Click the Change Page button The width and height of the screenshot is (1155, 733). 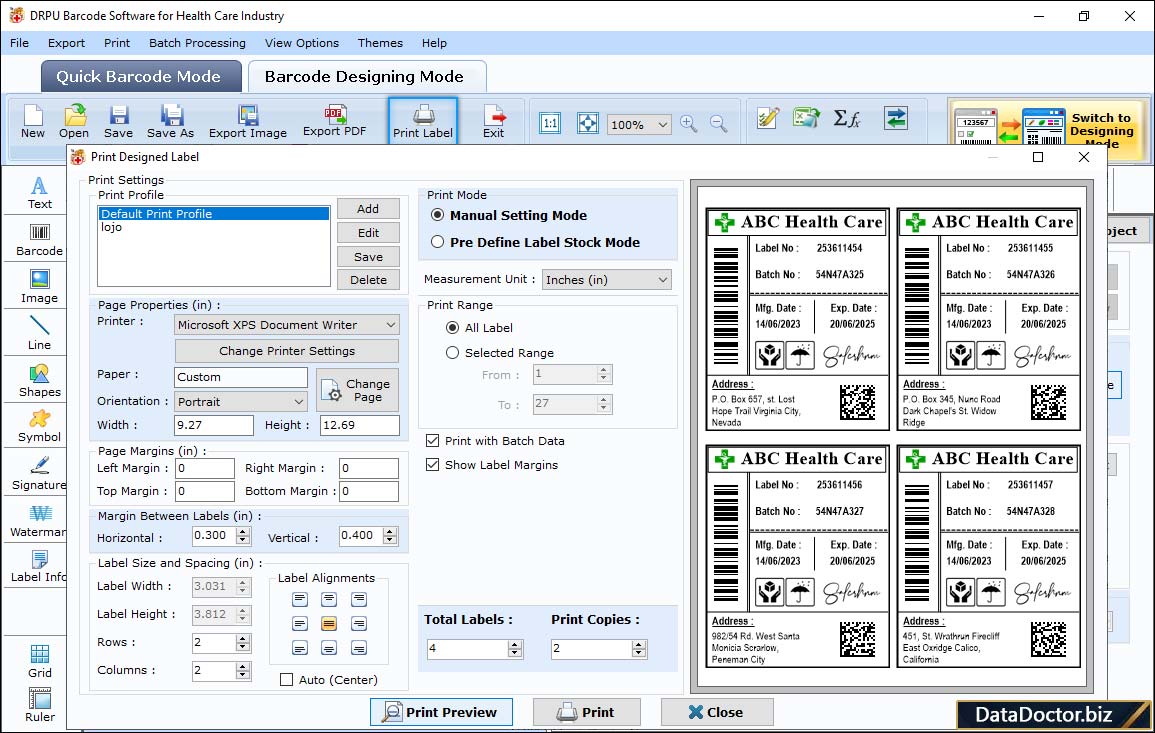coord(357,390)
